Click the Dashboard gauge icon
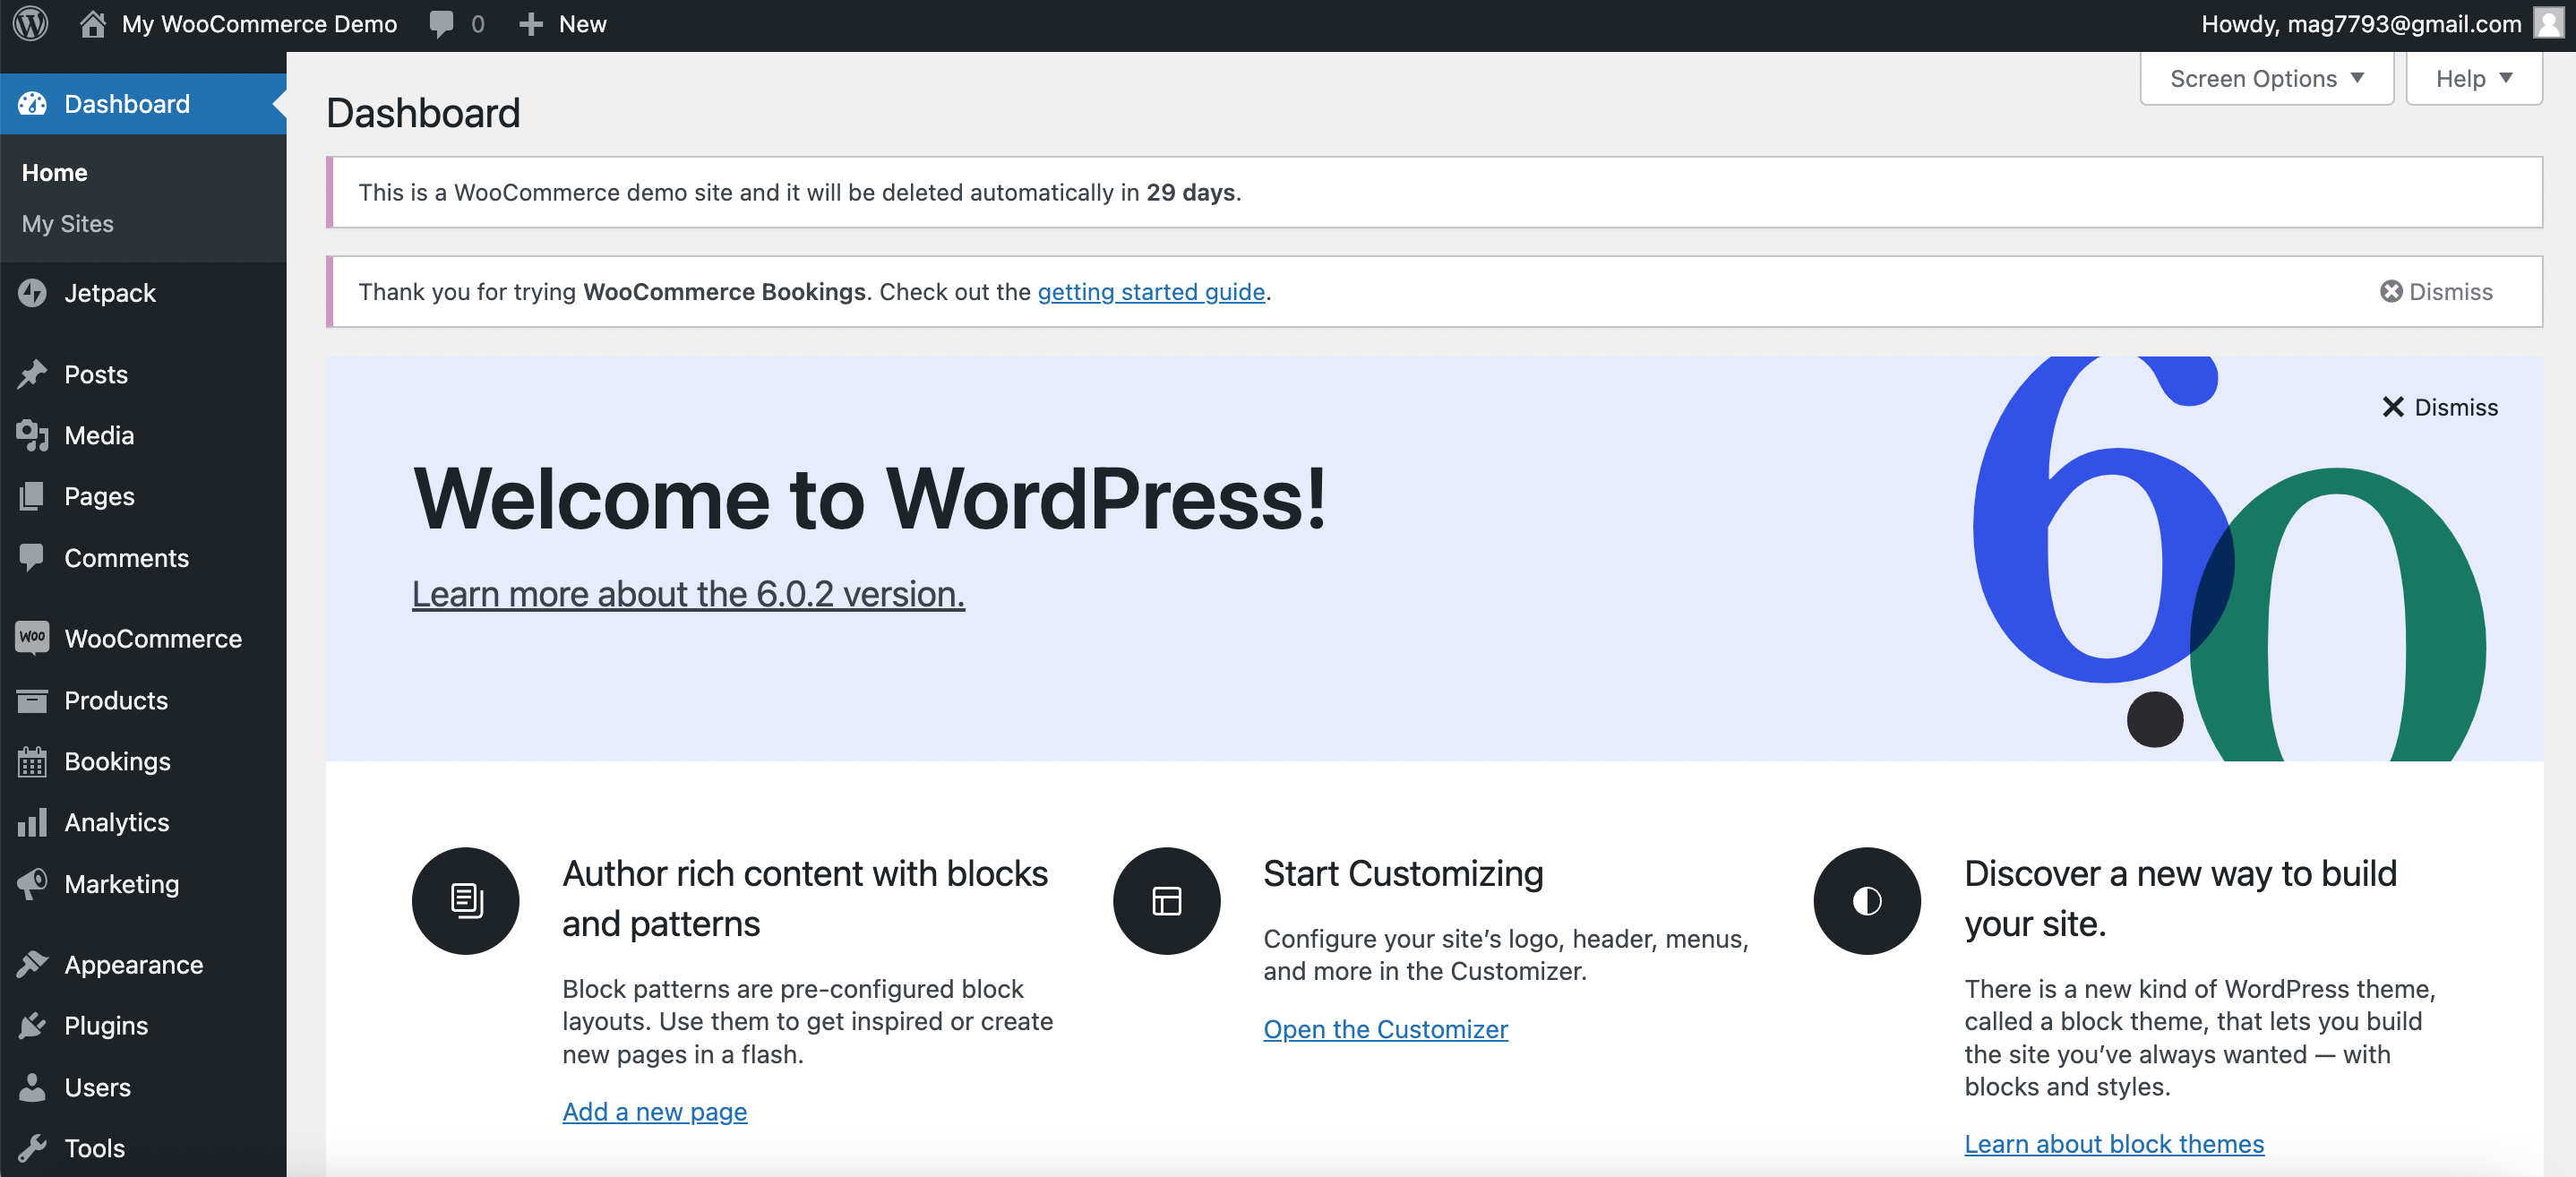This screenshot has height=1177, width=2576. pyautogui.click(x=32, y=103)
